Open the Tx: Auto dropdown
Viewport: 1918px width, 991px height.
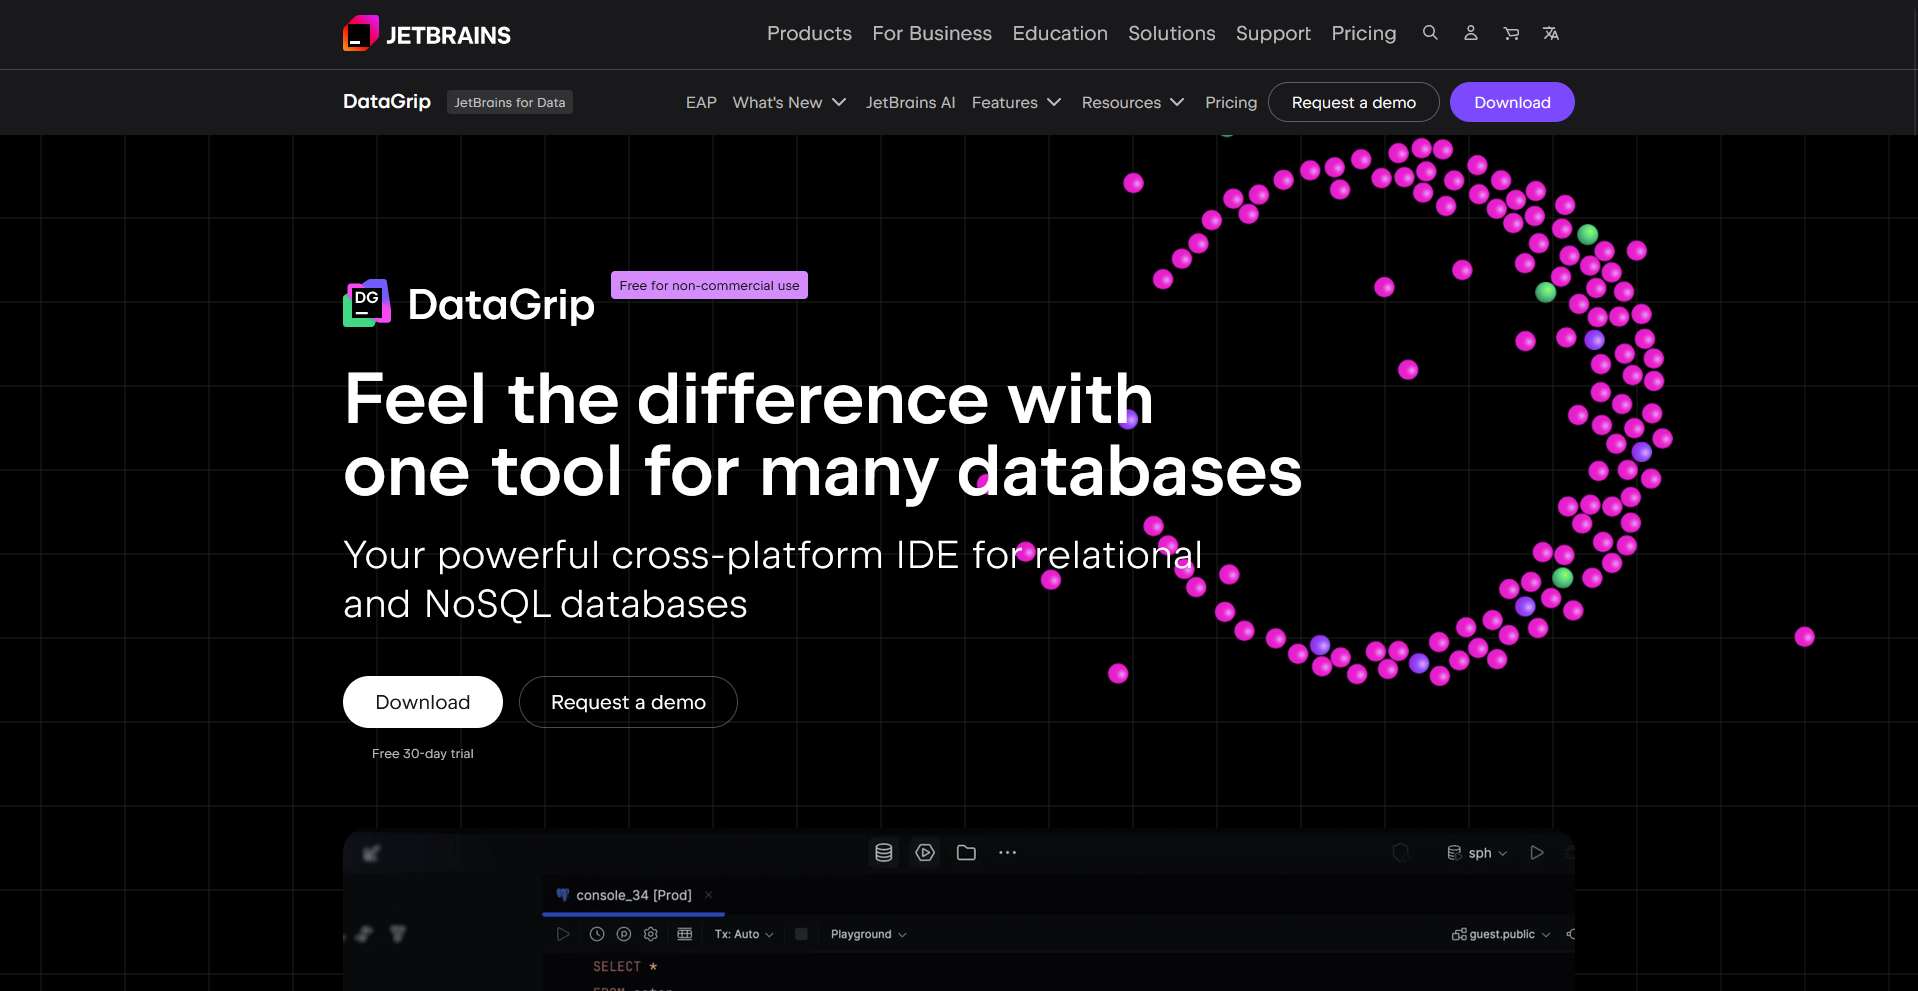744,934
